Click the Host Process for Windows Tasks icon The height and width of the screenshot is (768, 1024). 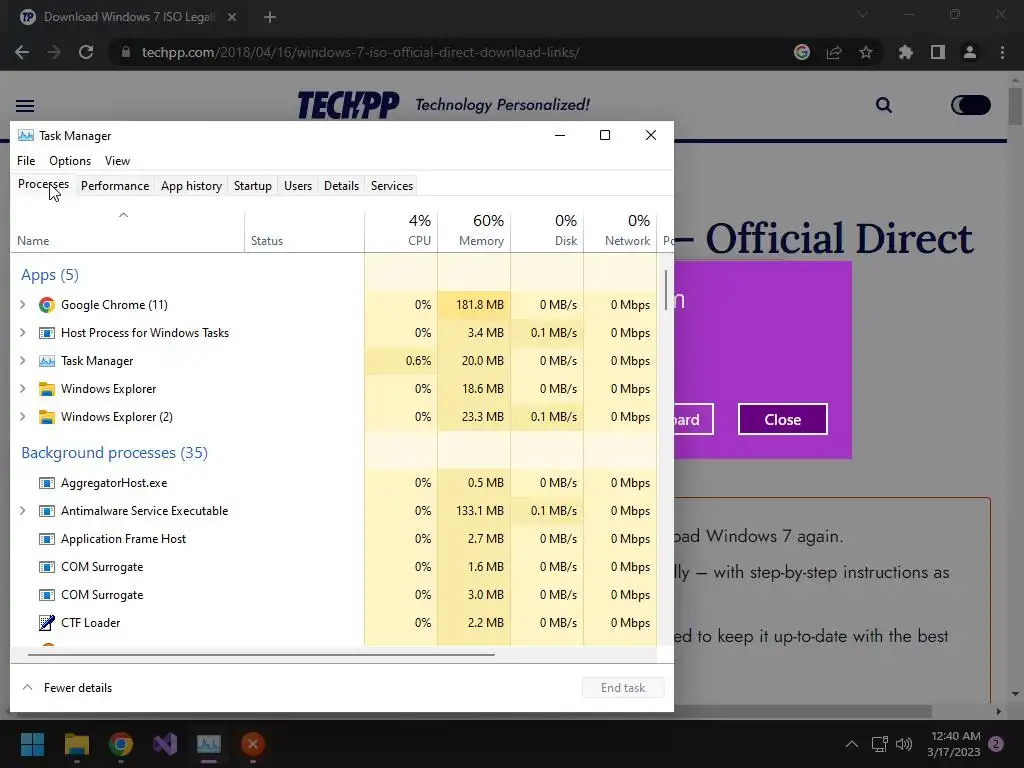[46, 333]
